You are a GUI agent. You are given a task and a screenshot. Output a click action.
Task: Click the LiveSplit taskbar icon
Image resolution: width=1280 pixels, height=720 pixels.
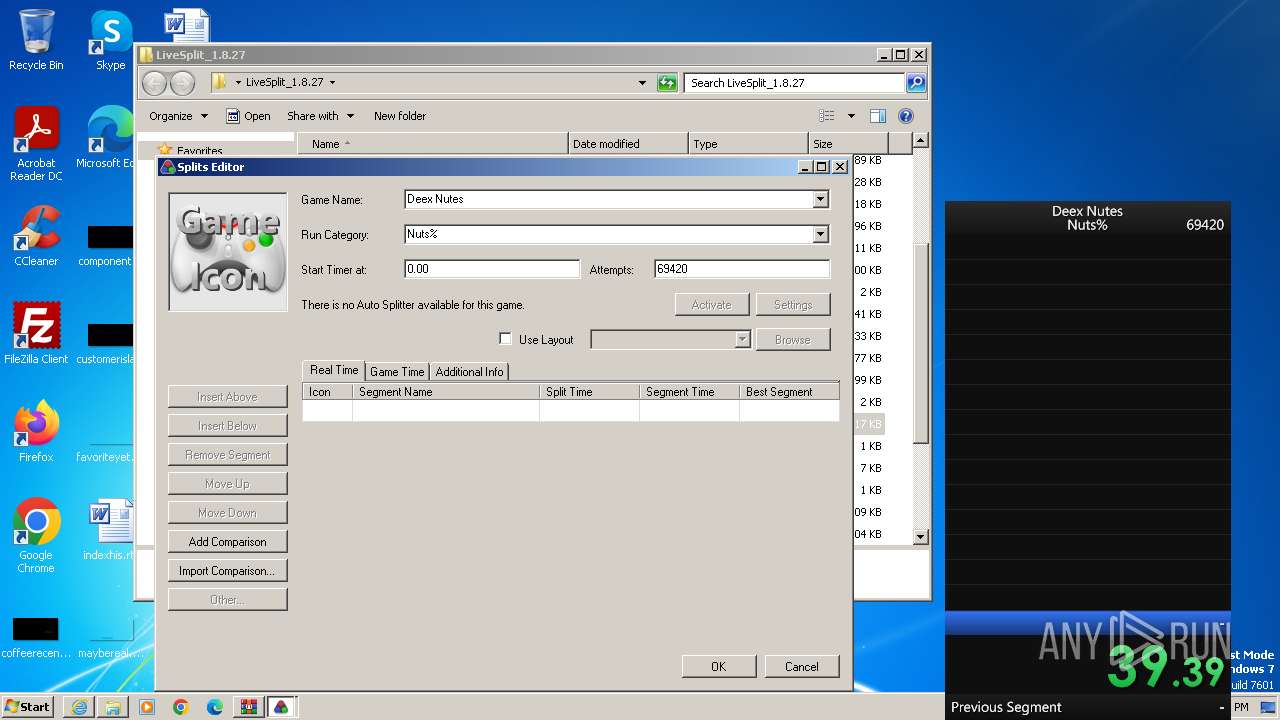(281, 707)
